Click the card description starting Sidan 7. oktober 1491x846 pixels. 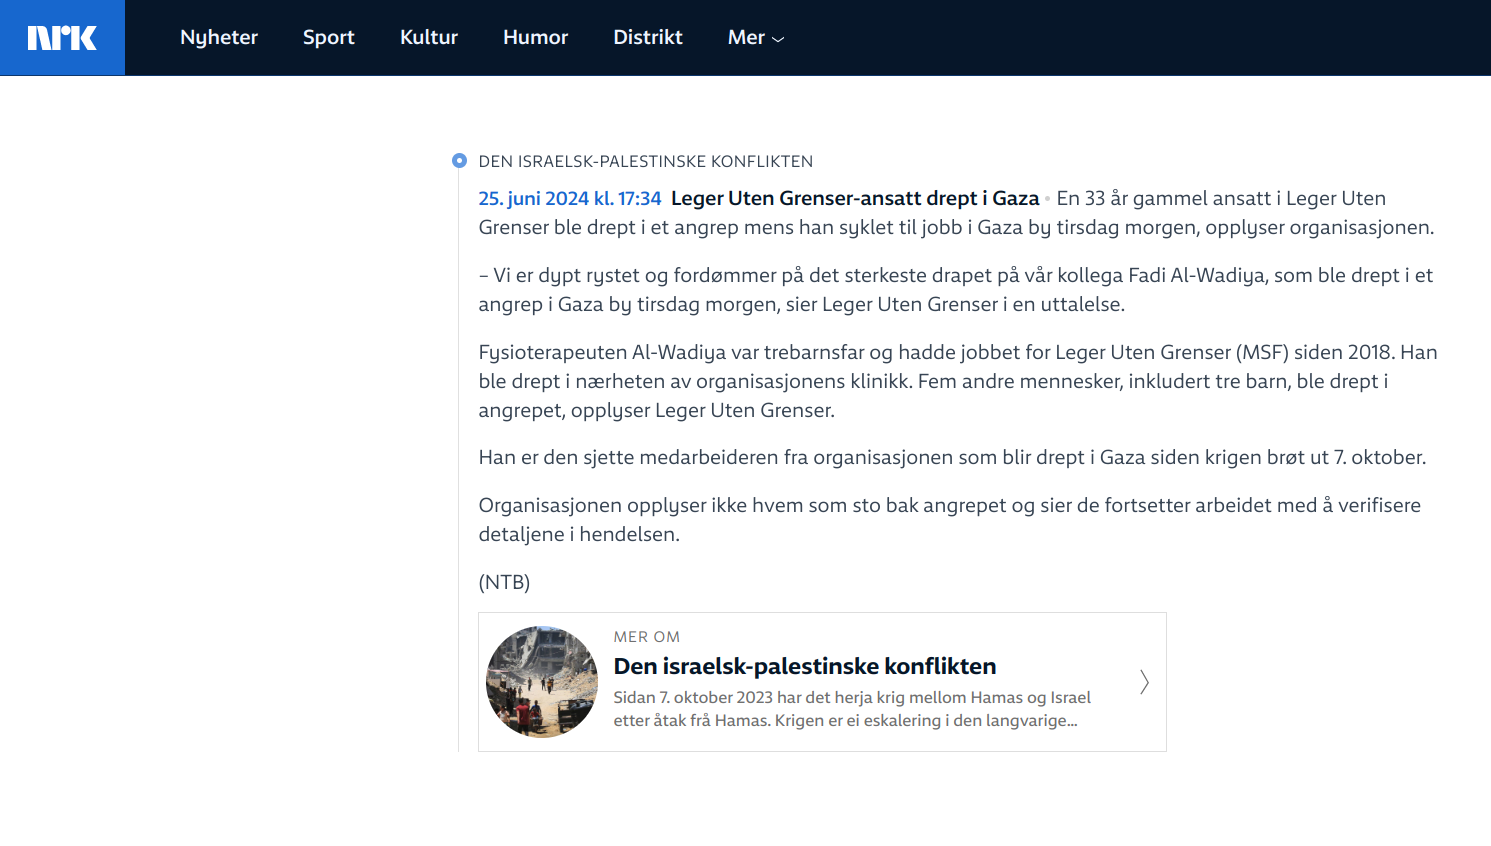pos(851,709)
